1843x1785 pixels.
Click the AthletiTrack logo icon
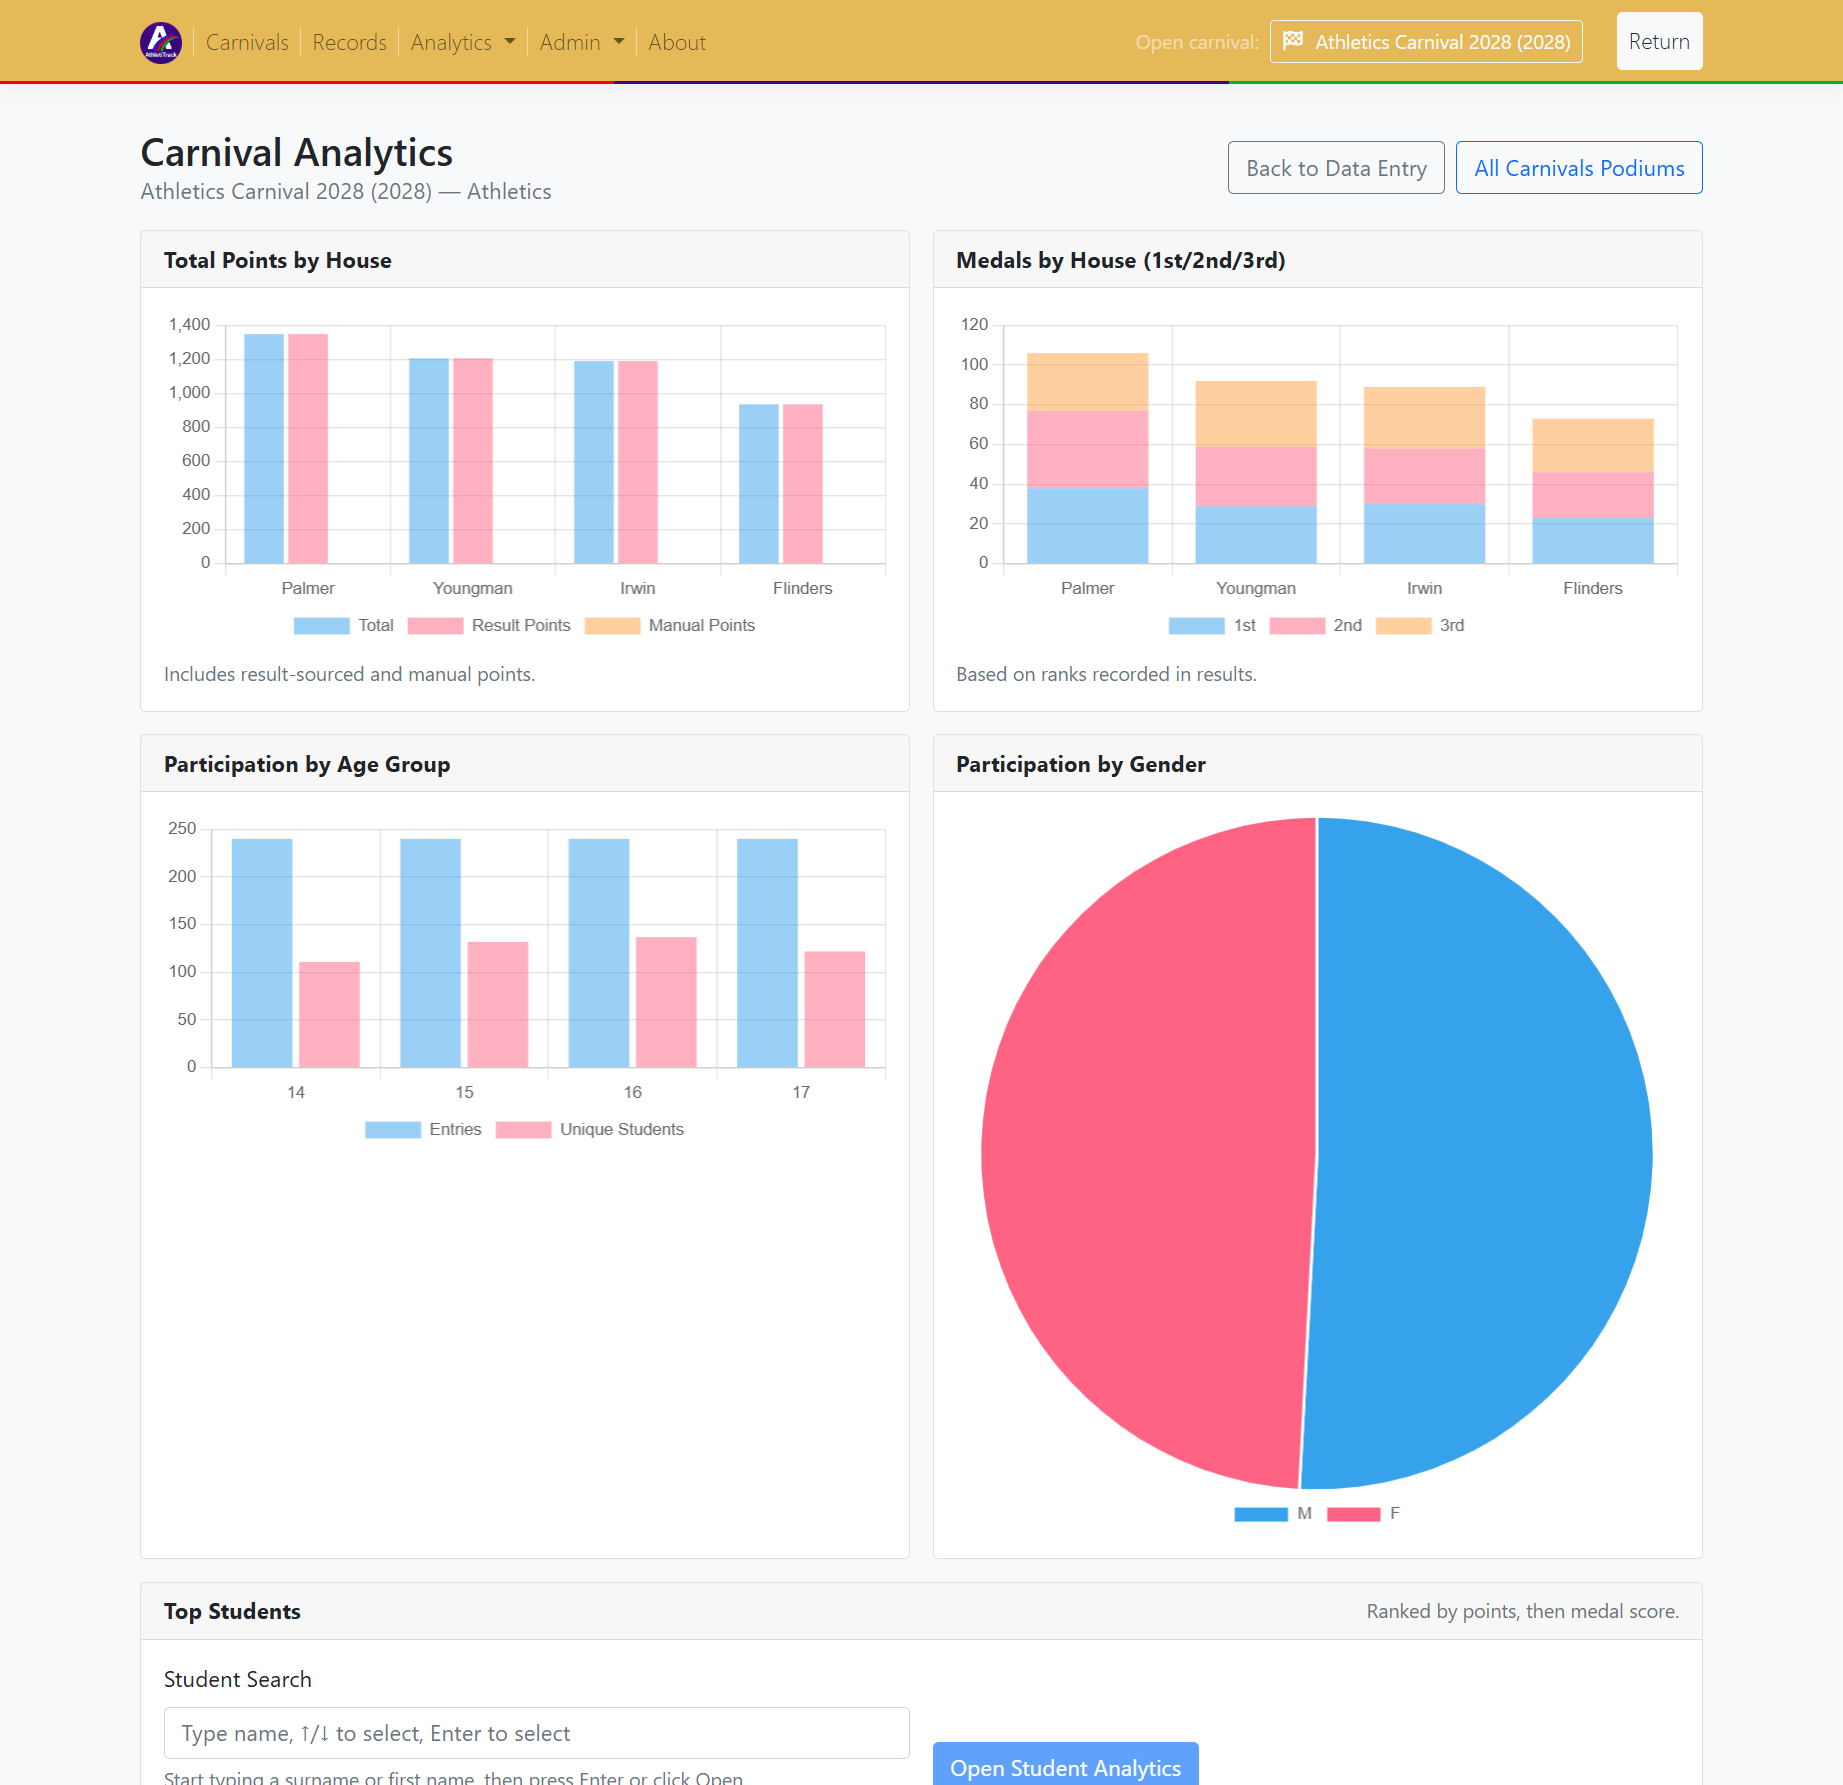click(160, 41)
